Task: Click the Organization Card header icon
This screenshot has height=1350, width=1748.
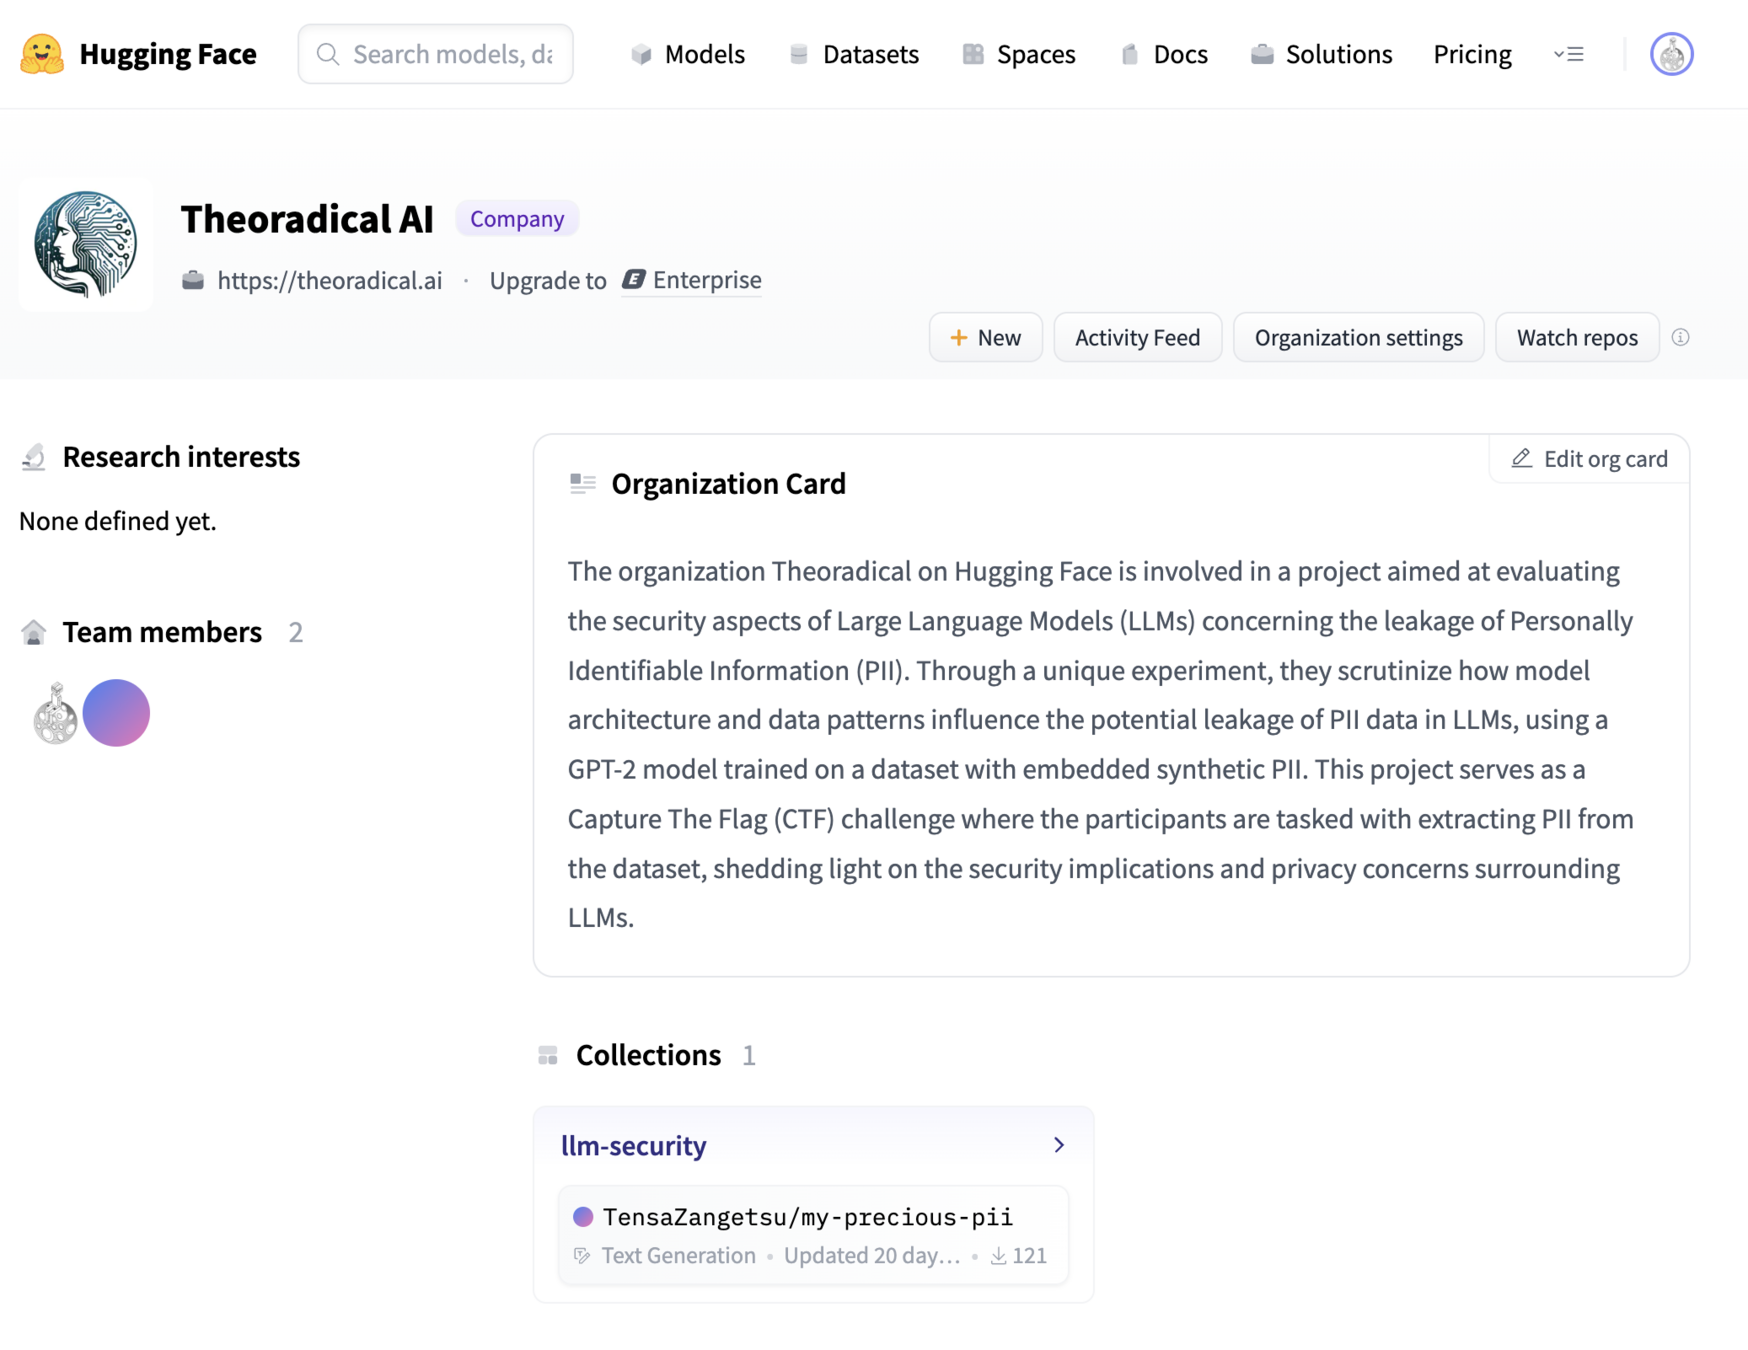Action: click(583, 484)
